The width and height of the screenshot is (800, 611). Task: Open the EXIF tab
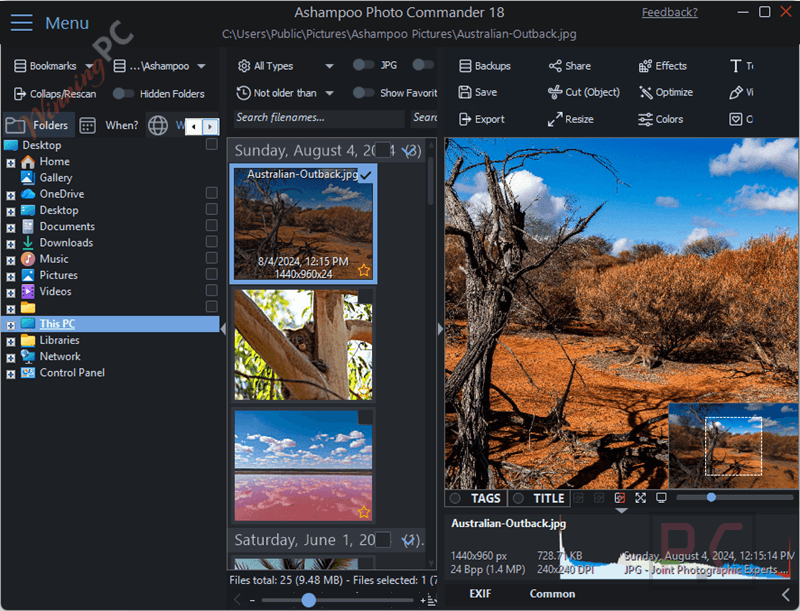480,594
